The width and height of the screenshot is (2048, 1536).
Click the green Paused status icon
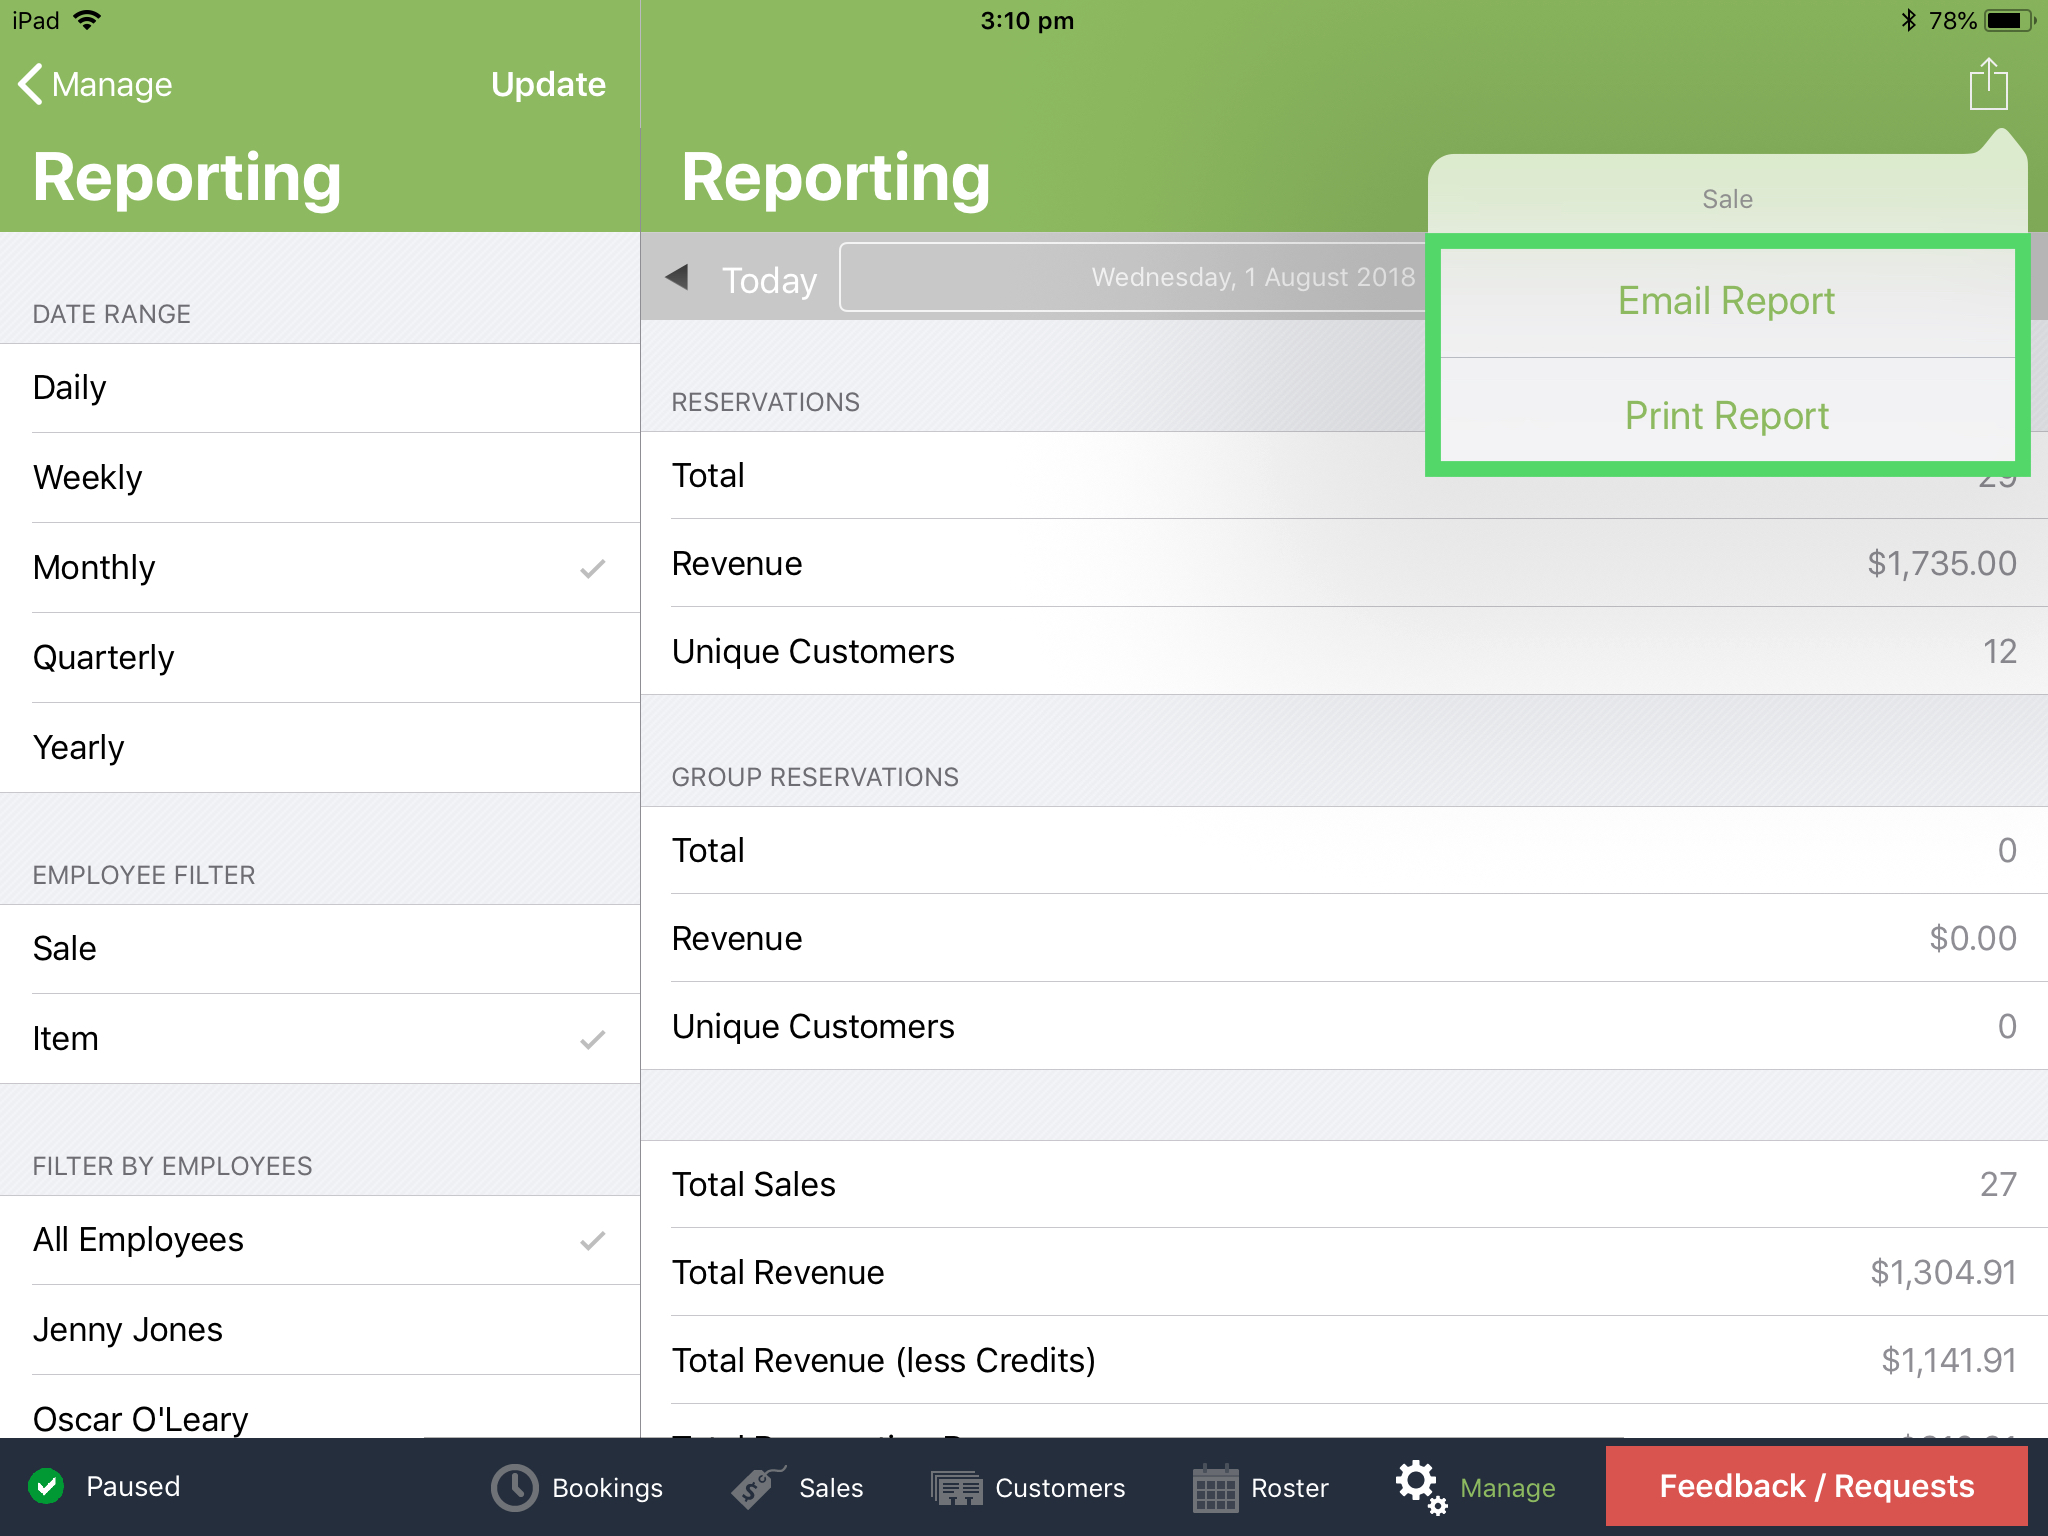click(x=47, y=1487)
